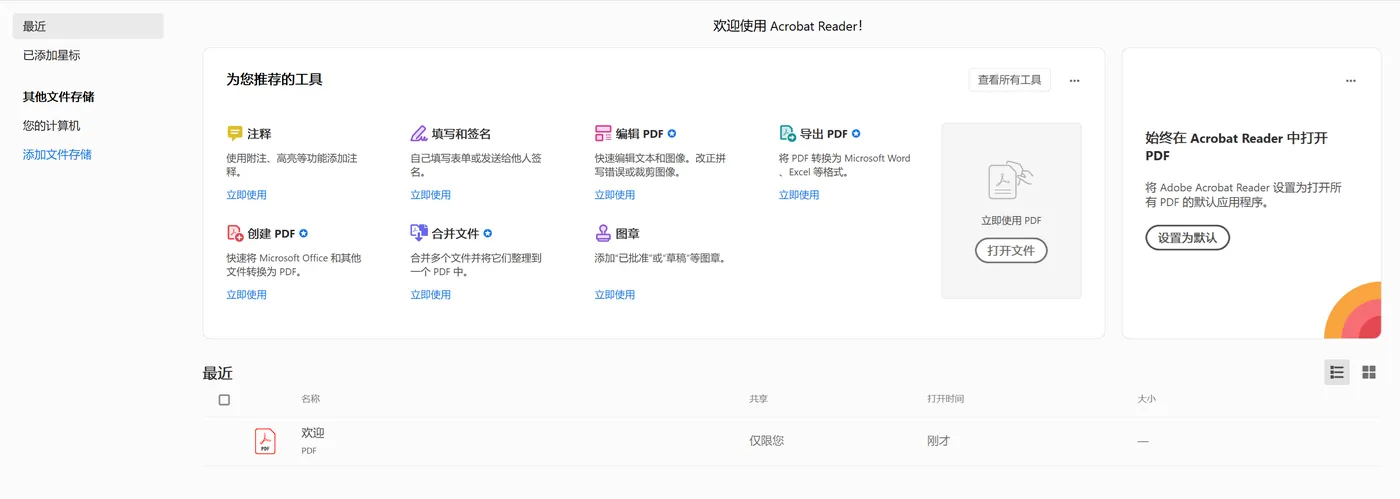Select 最近 in the sidebar

(x=88, y=26)
